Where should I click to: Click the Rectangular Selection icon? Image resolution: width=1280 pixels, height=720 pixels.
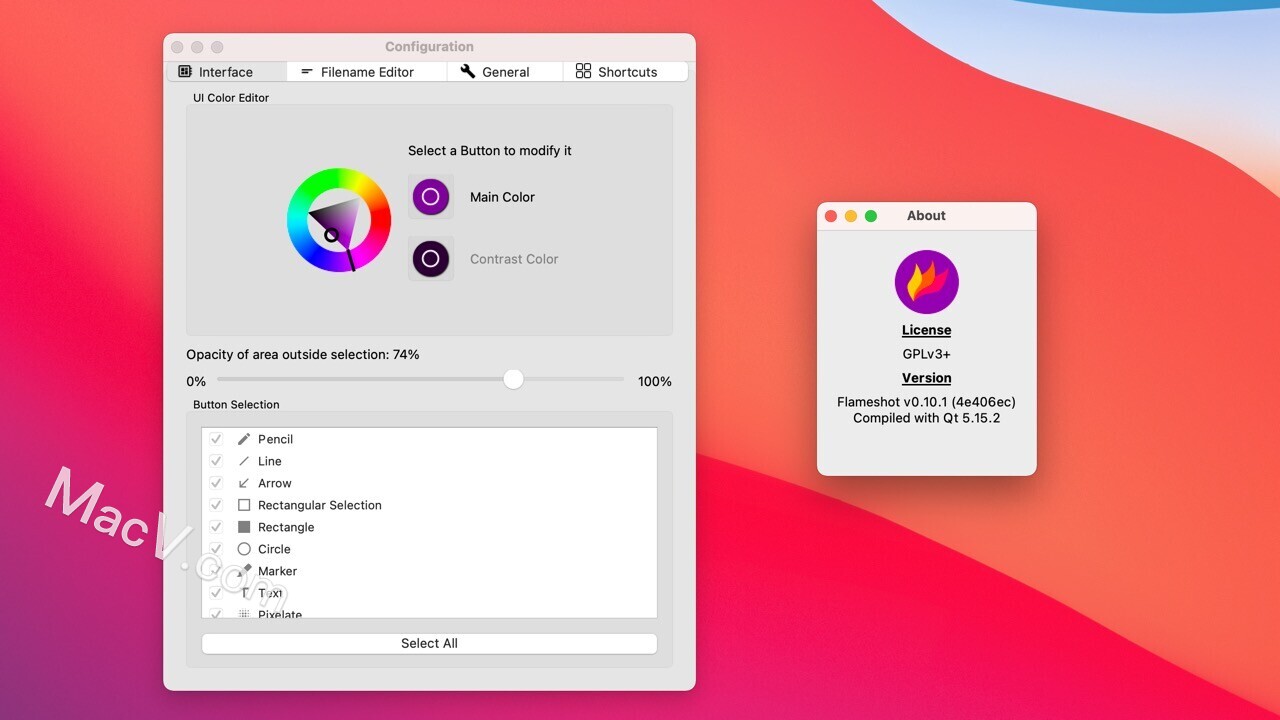click(244, 505)
